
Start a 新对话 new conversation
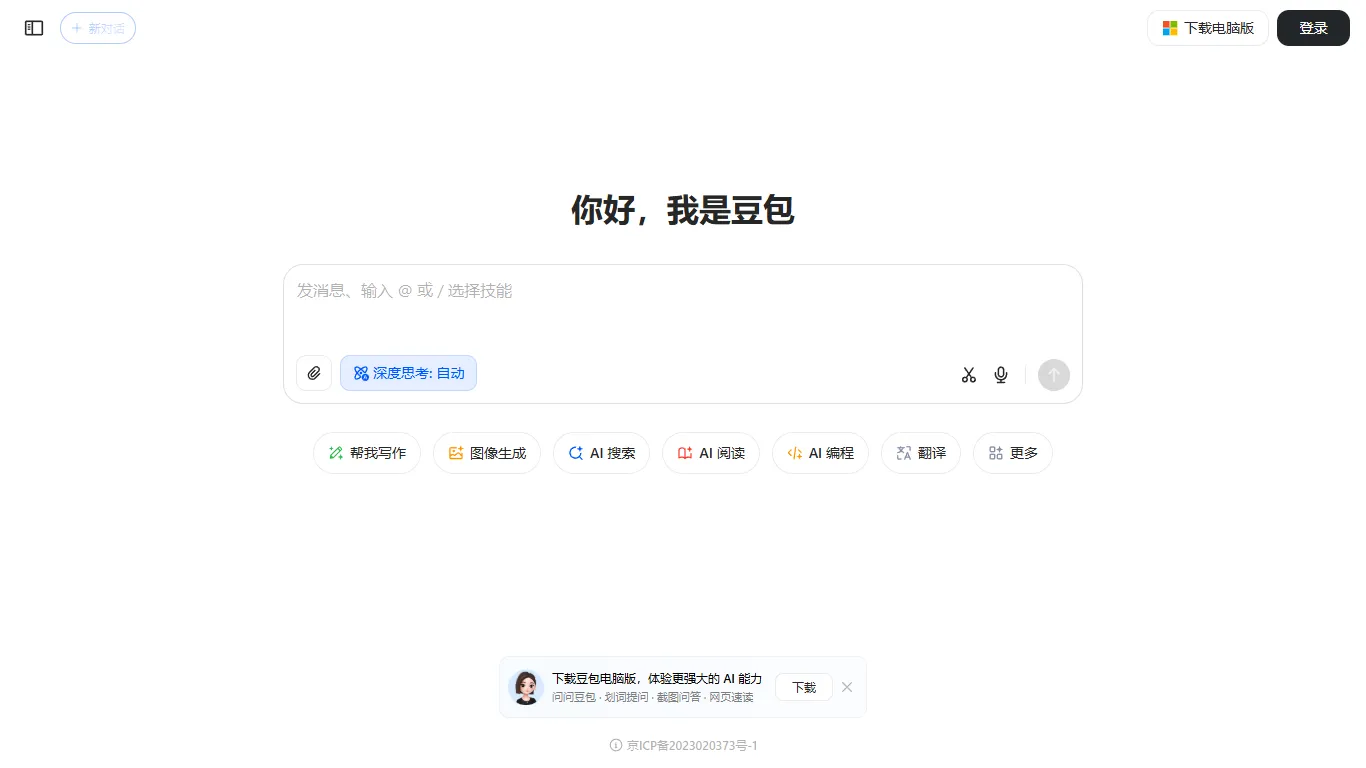[97, 28]
